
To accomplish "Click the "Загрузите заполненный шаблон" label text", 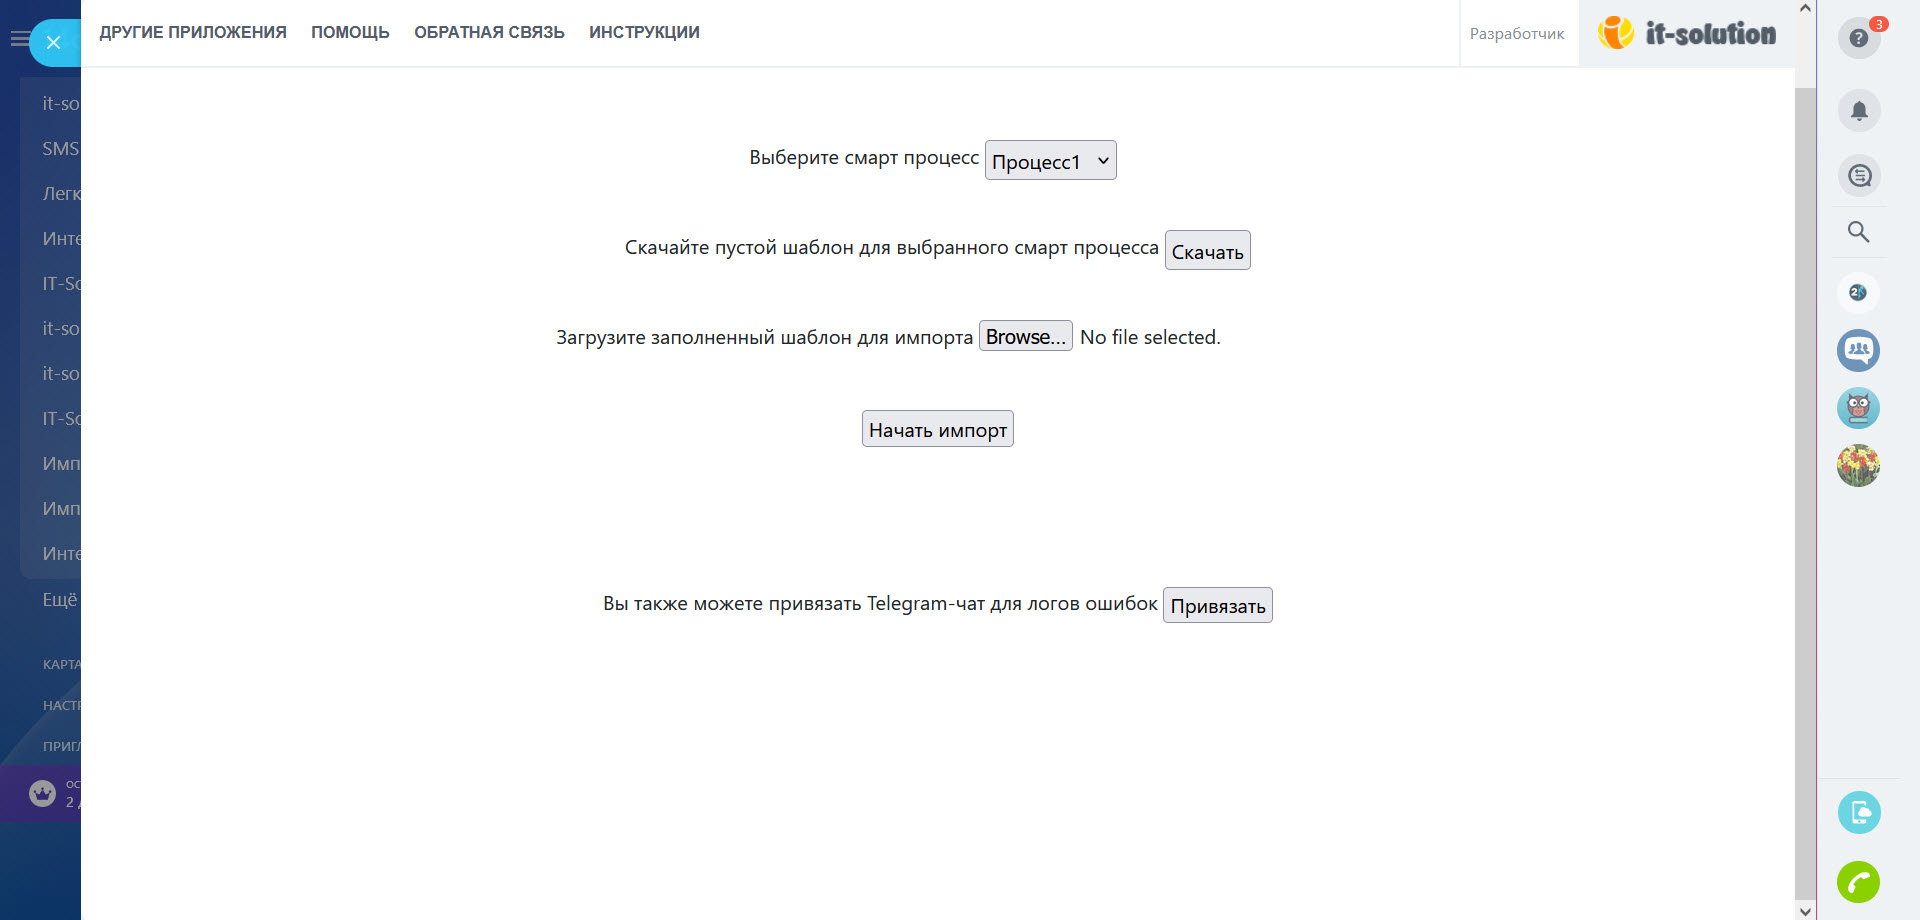I will click(764, 338).
